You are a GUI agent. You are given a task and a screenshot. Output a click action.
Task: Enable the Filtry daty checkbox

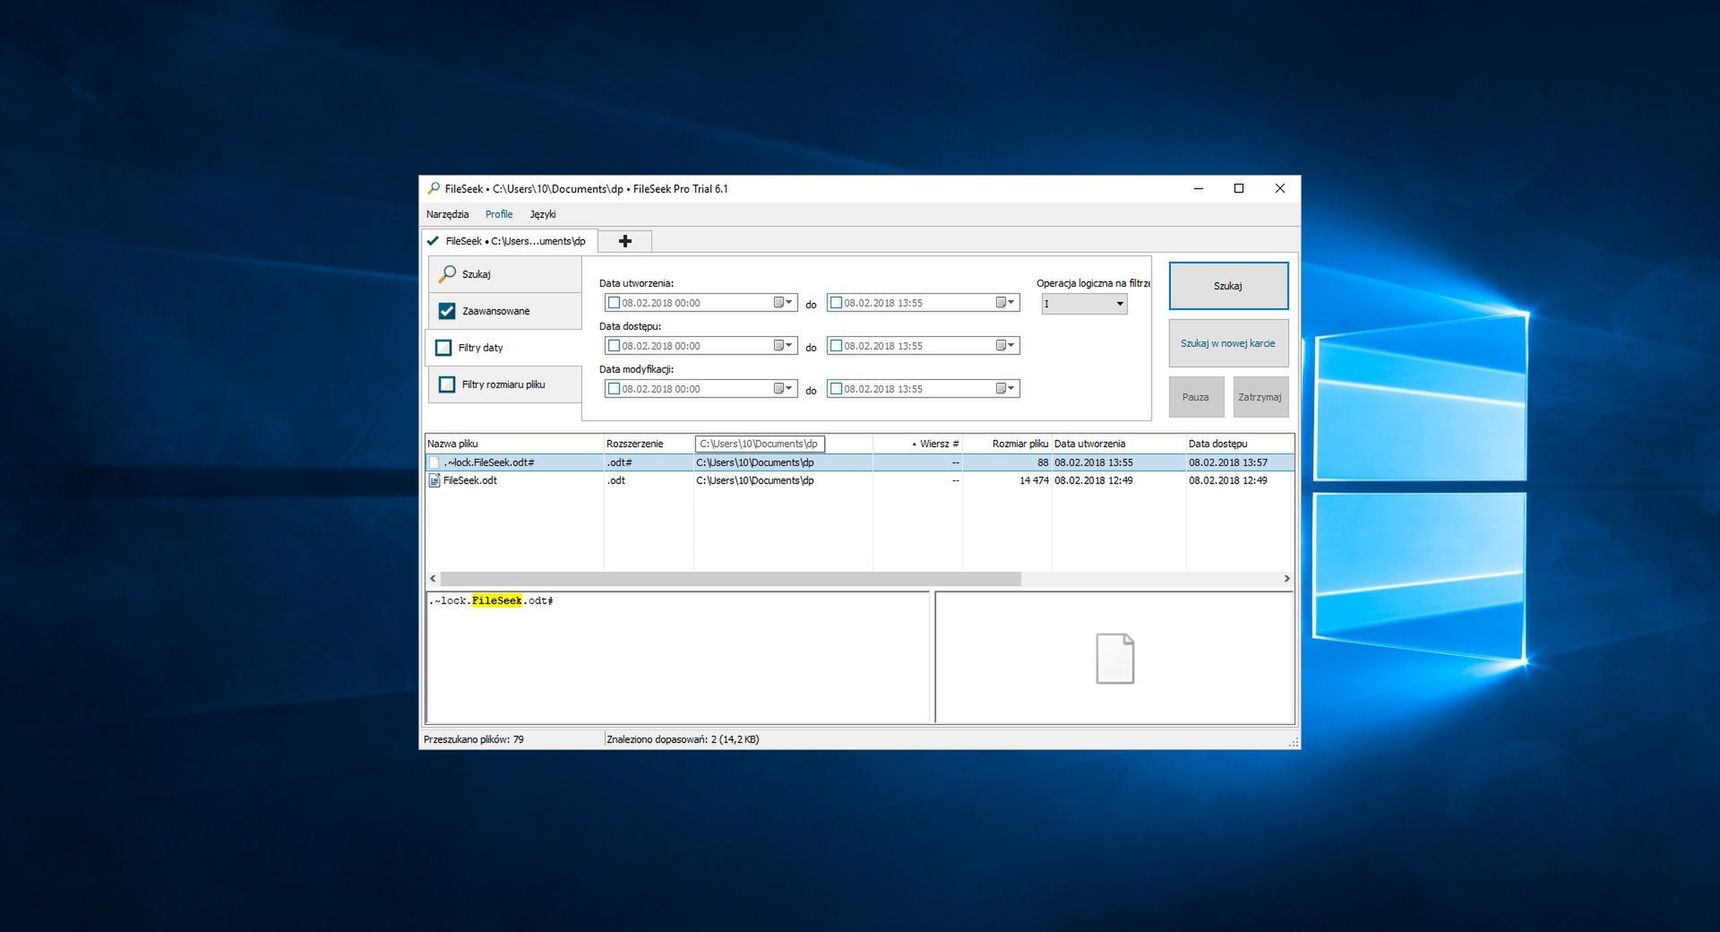[444, 348]
